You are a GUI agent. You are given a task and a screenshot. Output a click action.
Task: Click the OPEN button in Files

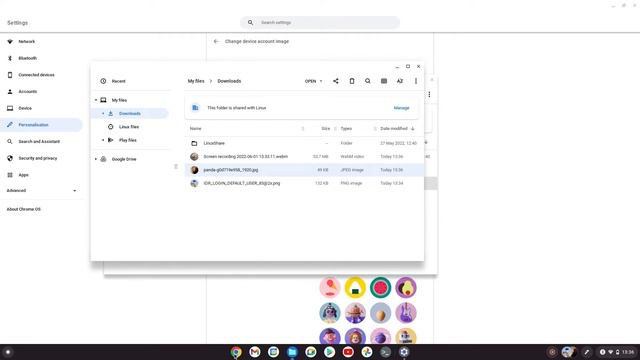[310, 81]
